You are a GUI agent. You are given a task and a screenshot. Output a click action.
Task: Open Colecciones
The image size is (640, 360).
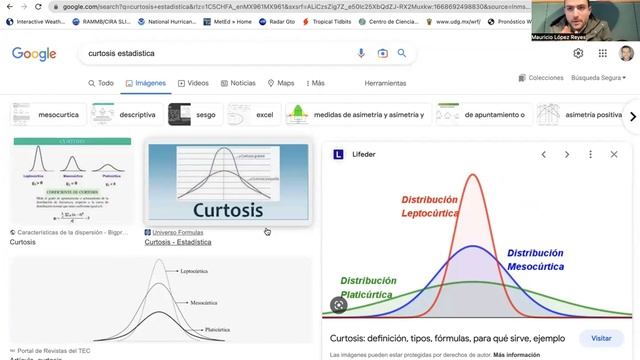click(541, 78)
